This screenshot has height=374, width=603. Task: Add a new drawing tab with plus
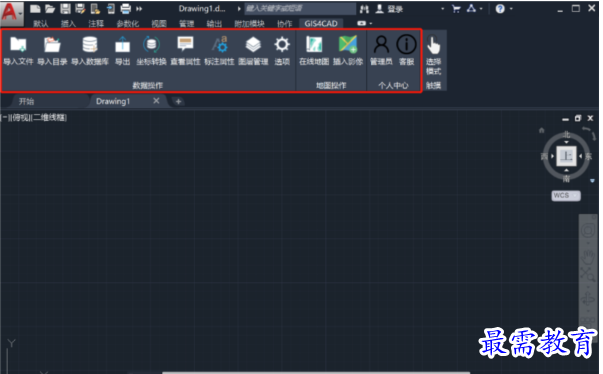point(178,101)
